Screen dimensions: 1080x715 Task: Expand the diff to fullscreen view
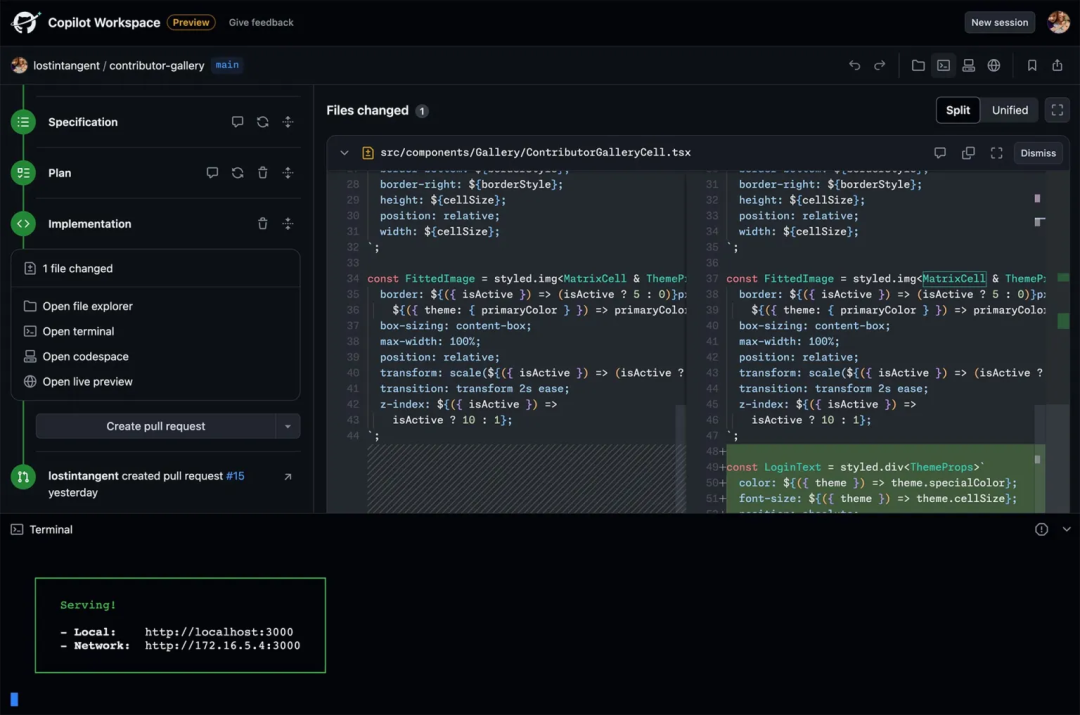994,152
